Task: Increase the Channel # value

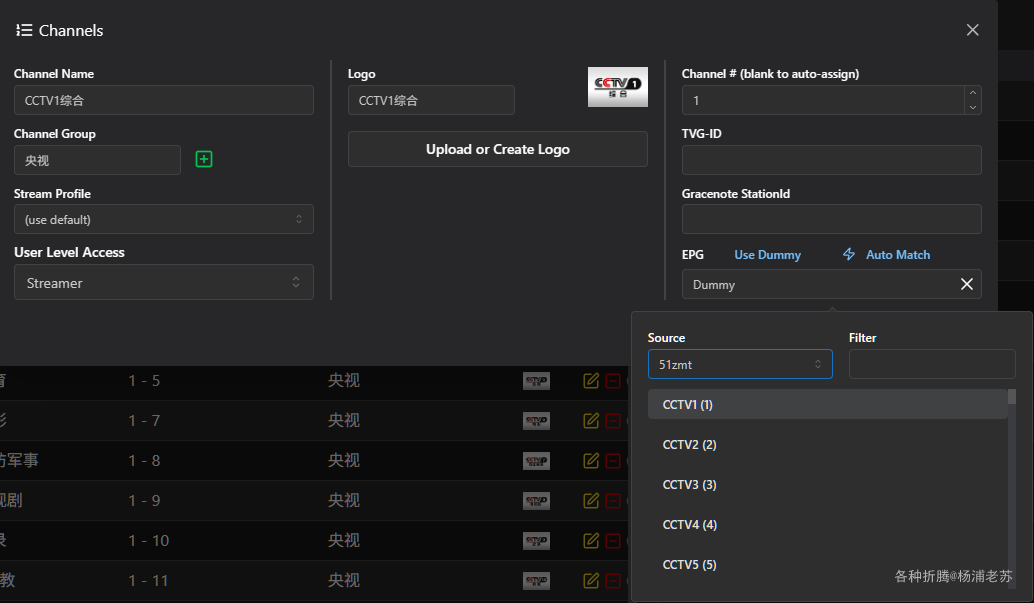Action: coord(973,93)
